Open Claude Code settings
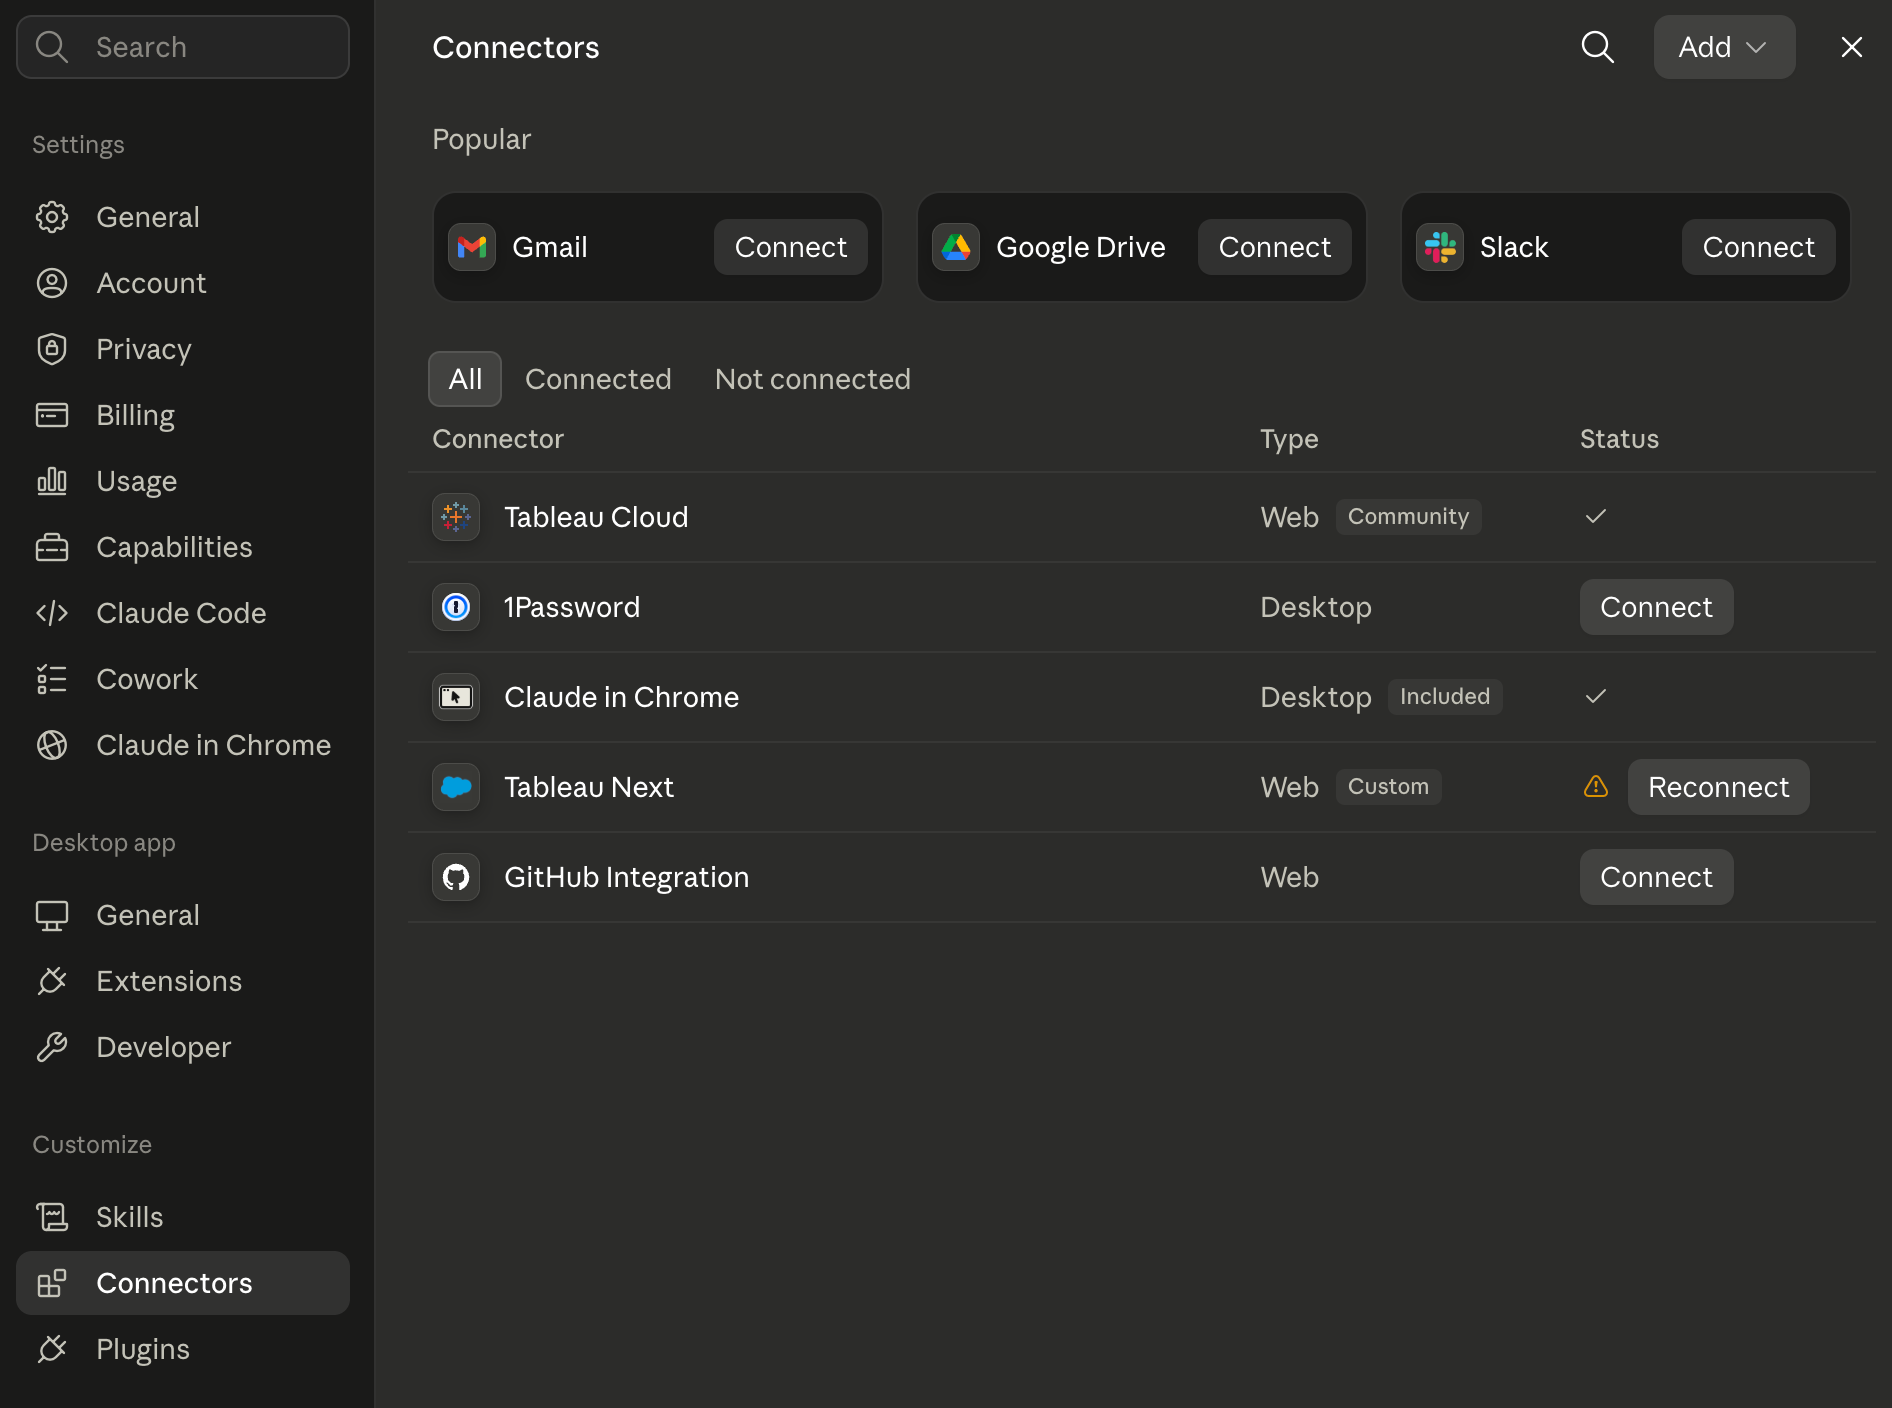1892x1408 pixels. click(x=183, y=613)
